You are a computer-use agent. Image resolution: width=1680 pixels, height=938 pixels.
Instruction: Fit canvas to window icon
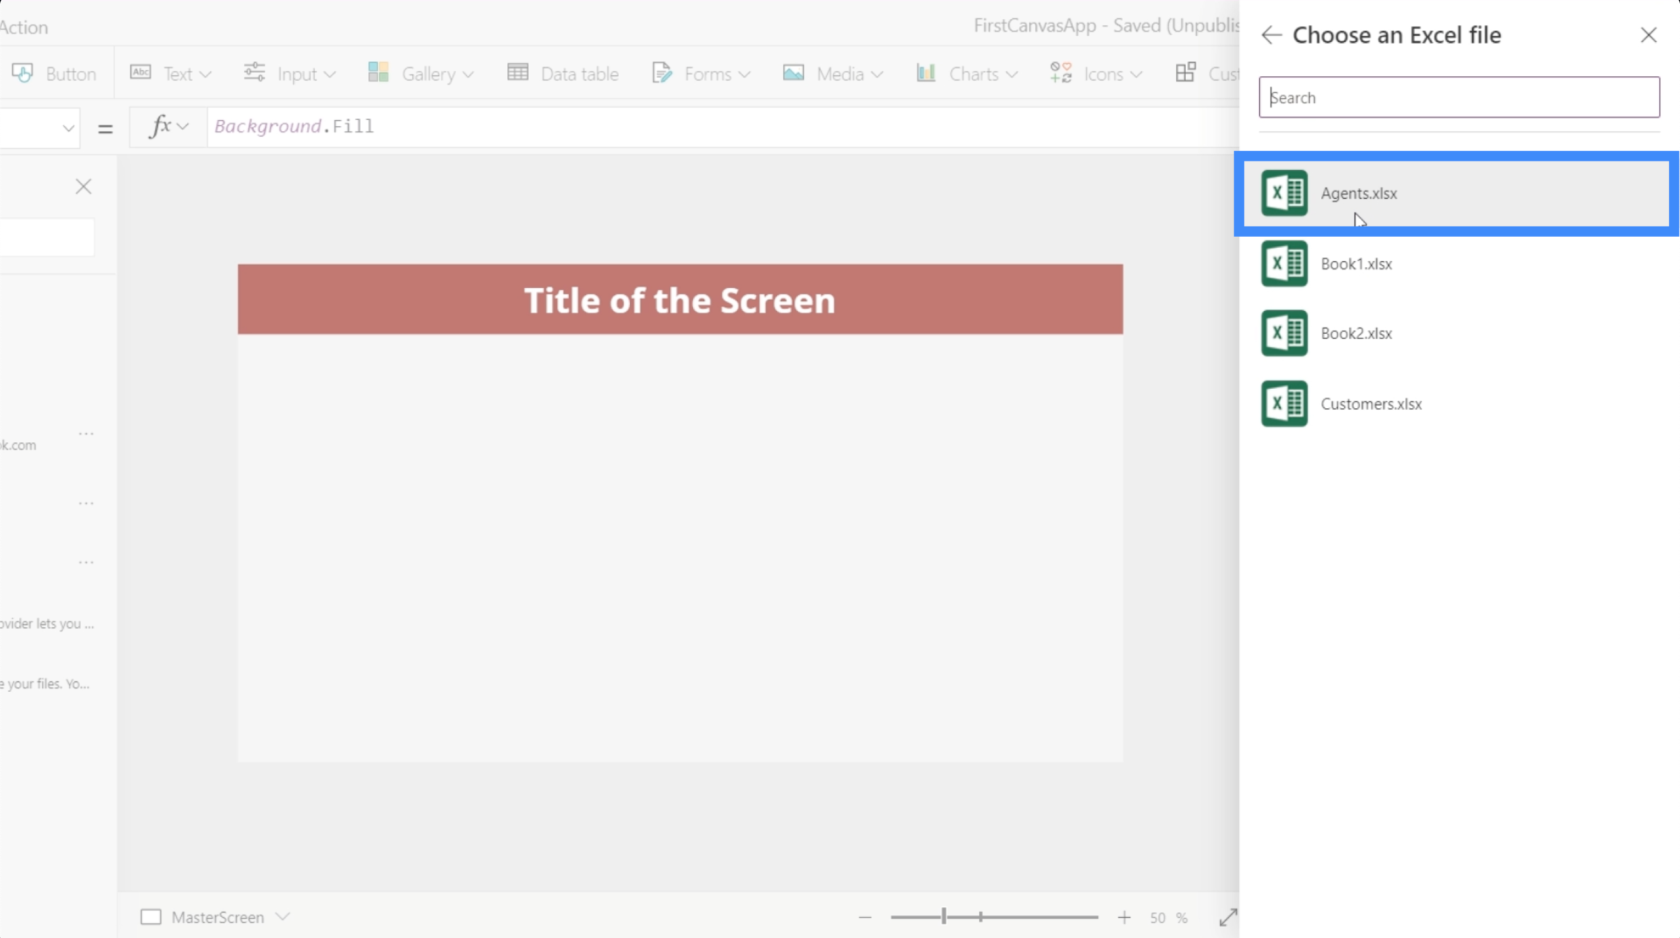tap(1228, 917)
